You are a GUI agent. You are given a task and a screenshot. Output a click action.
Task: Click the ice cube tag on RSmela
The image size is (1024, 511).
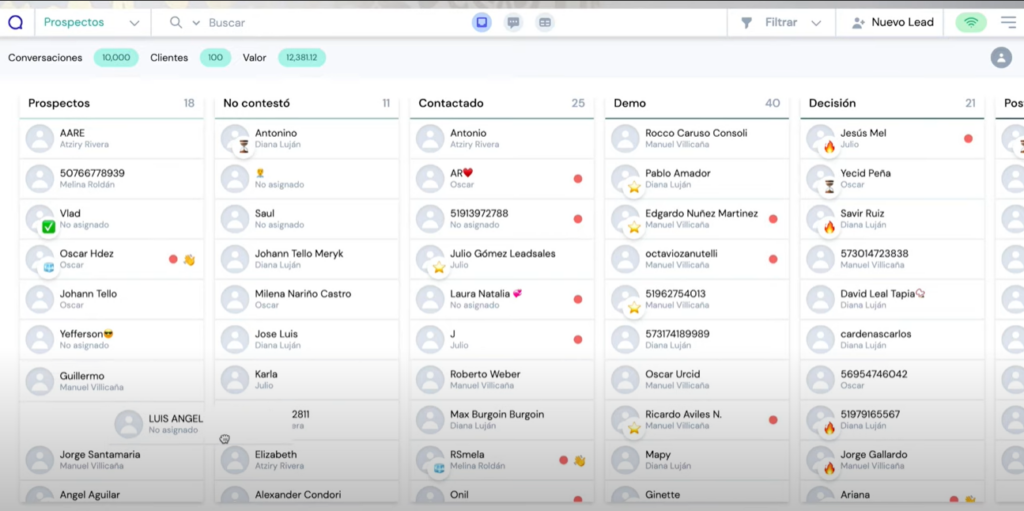pyautogui.click(x=439, y=469)
